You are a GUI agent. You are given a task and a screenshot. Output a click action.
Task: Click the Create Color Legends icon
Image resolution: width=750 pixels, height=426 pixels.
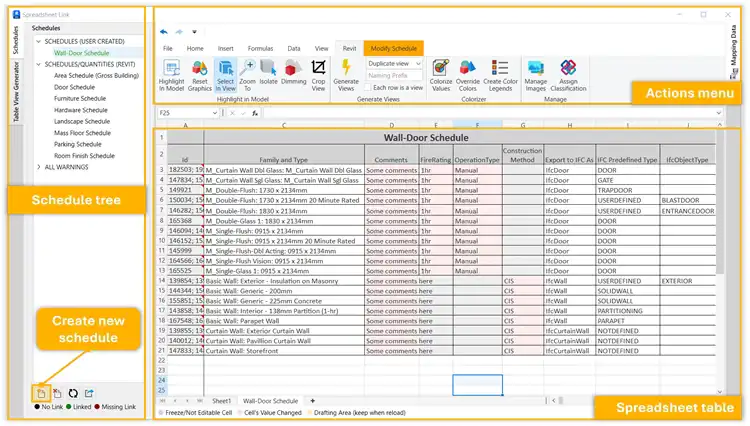(500, 68)
